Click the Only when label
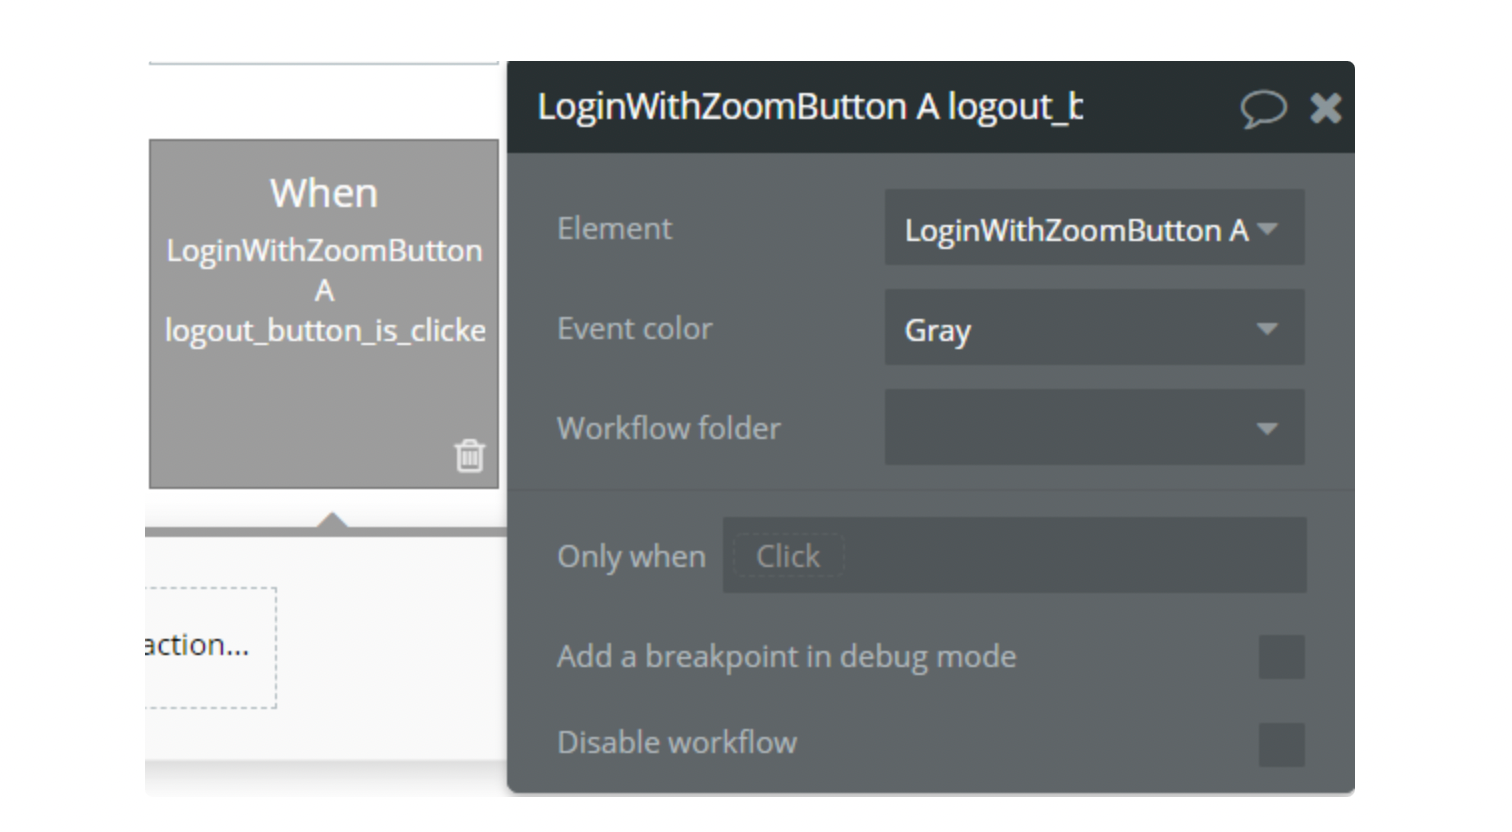 click(631, 556)
